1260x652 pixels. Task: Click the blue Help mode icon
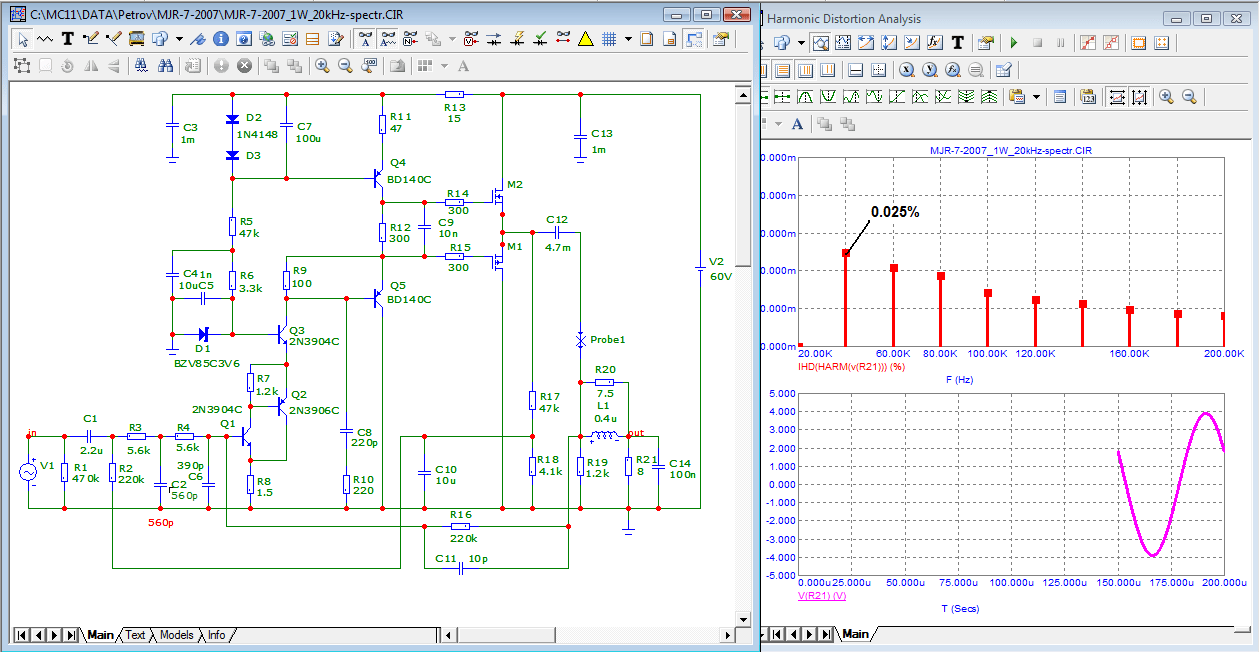(243, 39)
